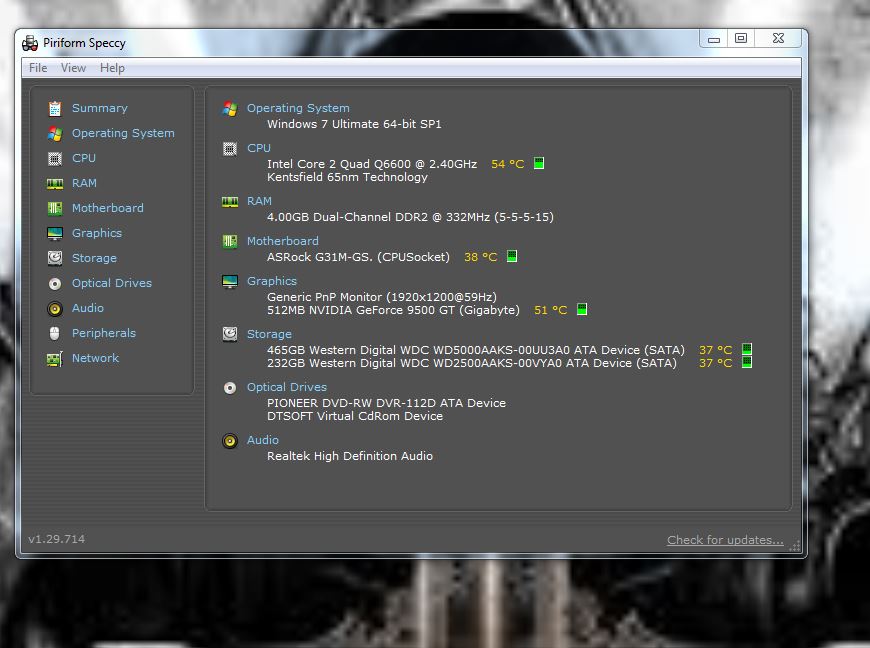Click speaker icon beside Audio heading in summary

tap(230, 441)
